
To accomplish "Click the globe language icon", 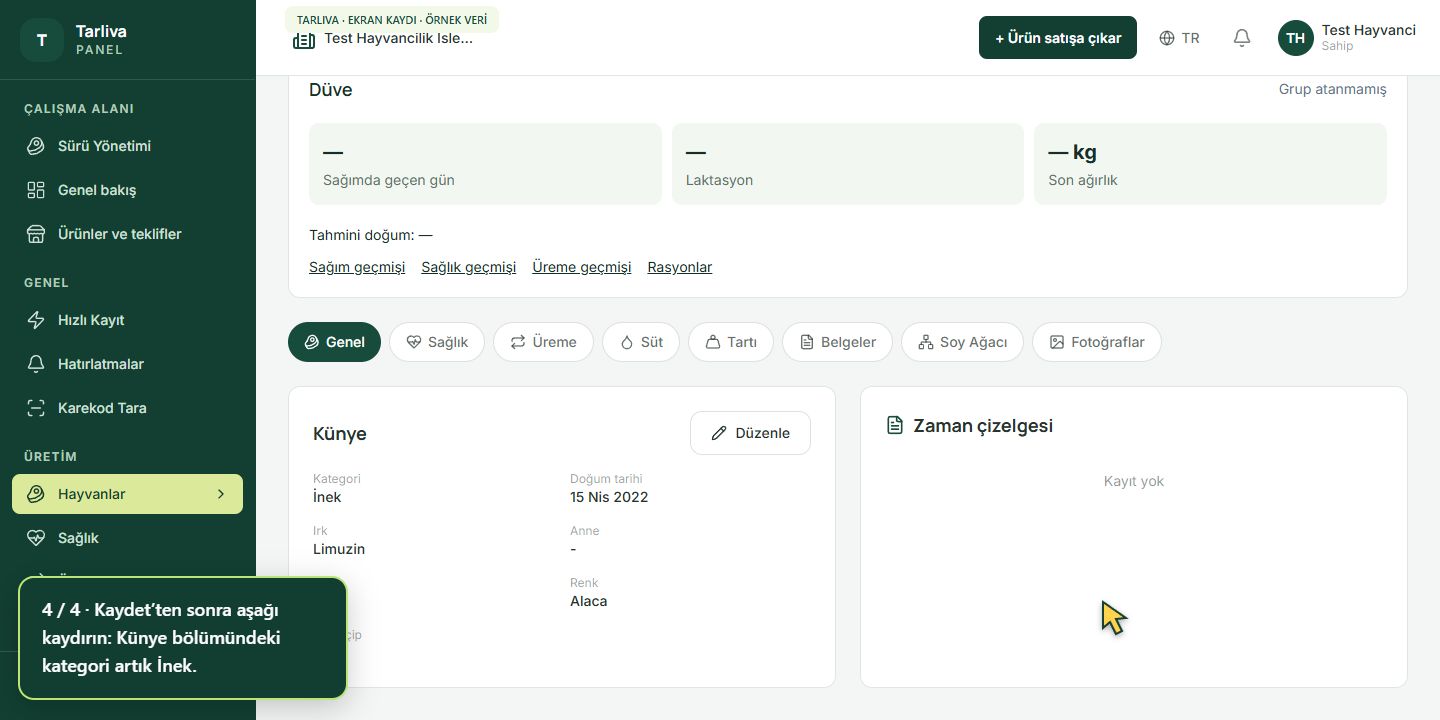I will pos(1167,38).
